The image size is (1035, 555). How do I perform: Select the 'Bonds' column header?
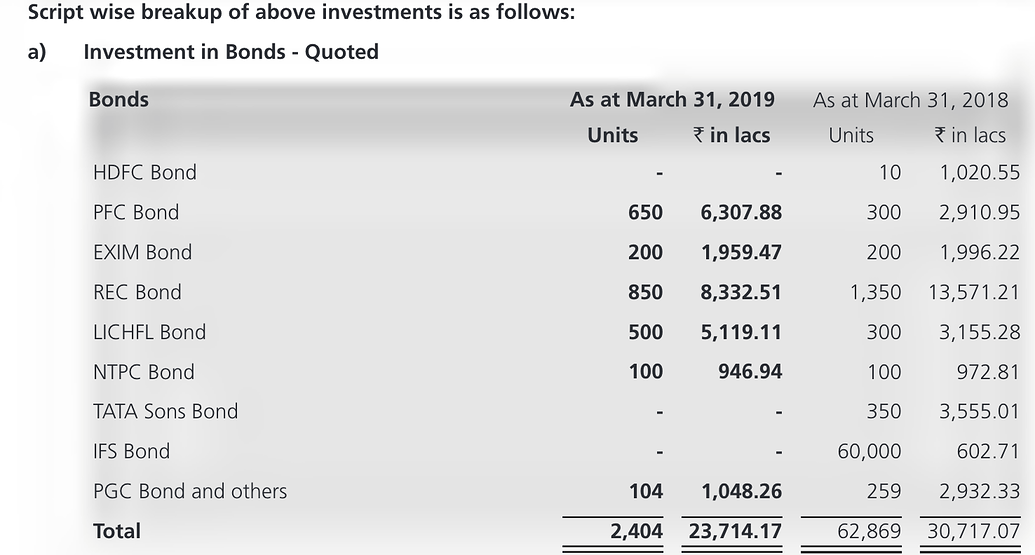118,99
